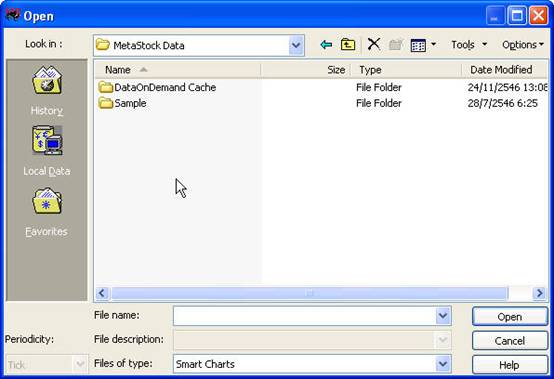The height and width of the screenshot is (379, 554).
Task: Click File Folder type for Sample
Action: pos(379,103)
